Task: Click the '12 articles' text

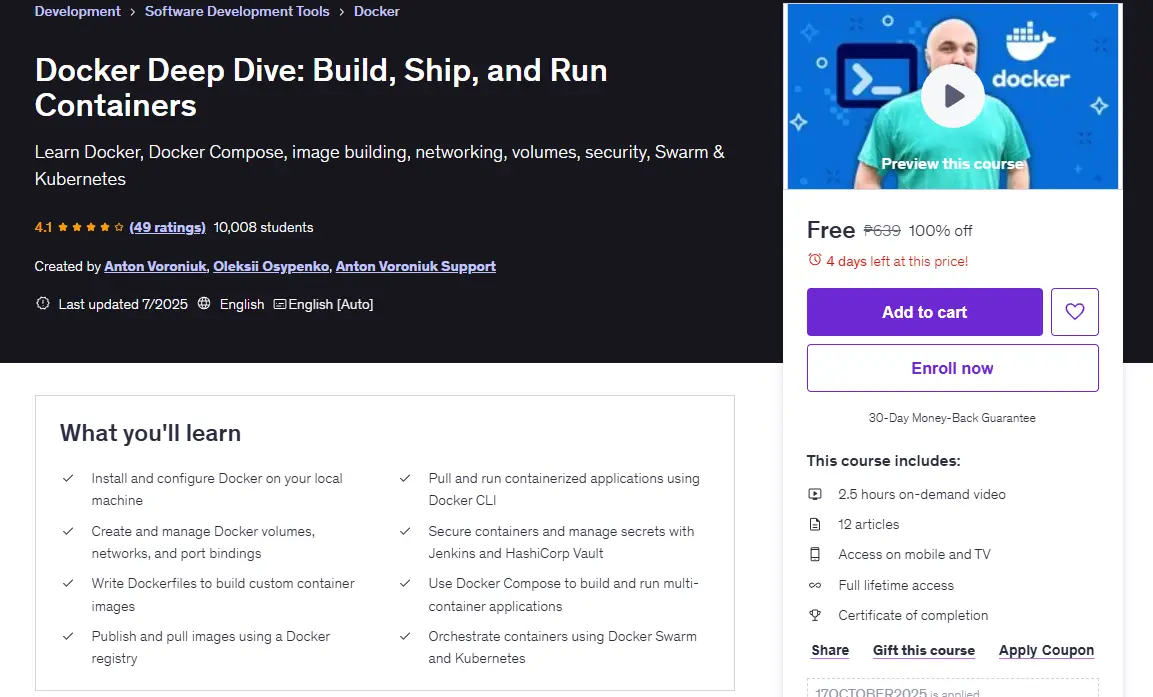Action: pos(868,524)
